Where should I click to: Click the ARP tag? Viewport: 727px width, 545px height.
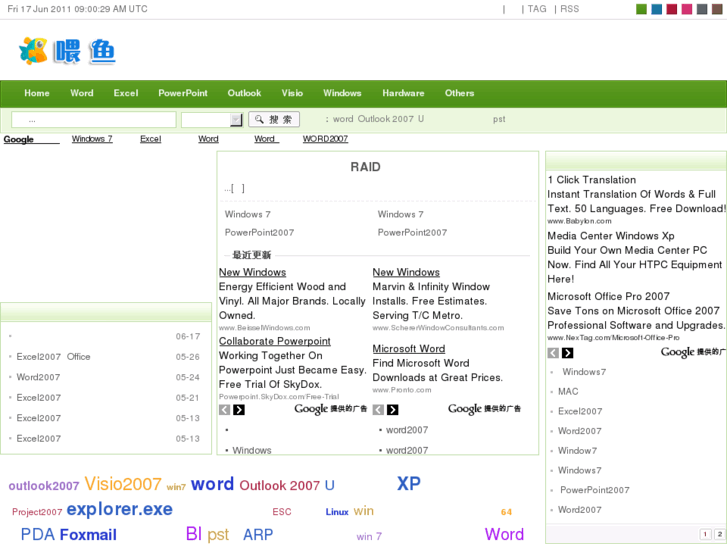(x=258, y=534)
